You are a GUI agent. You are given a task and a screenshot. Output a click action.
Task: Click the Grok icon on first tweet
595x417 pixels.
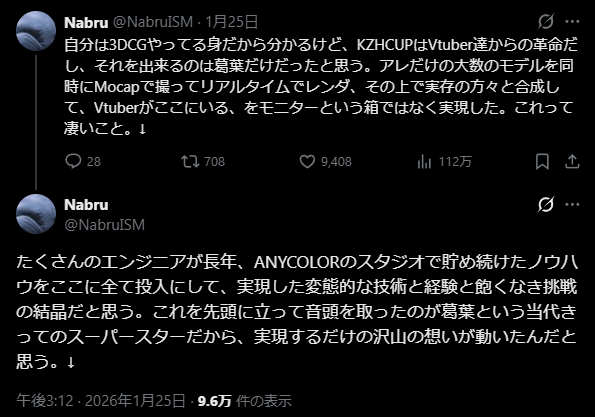tap(546, 21)
